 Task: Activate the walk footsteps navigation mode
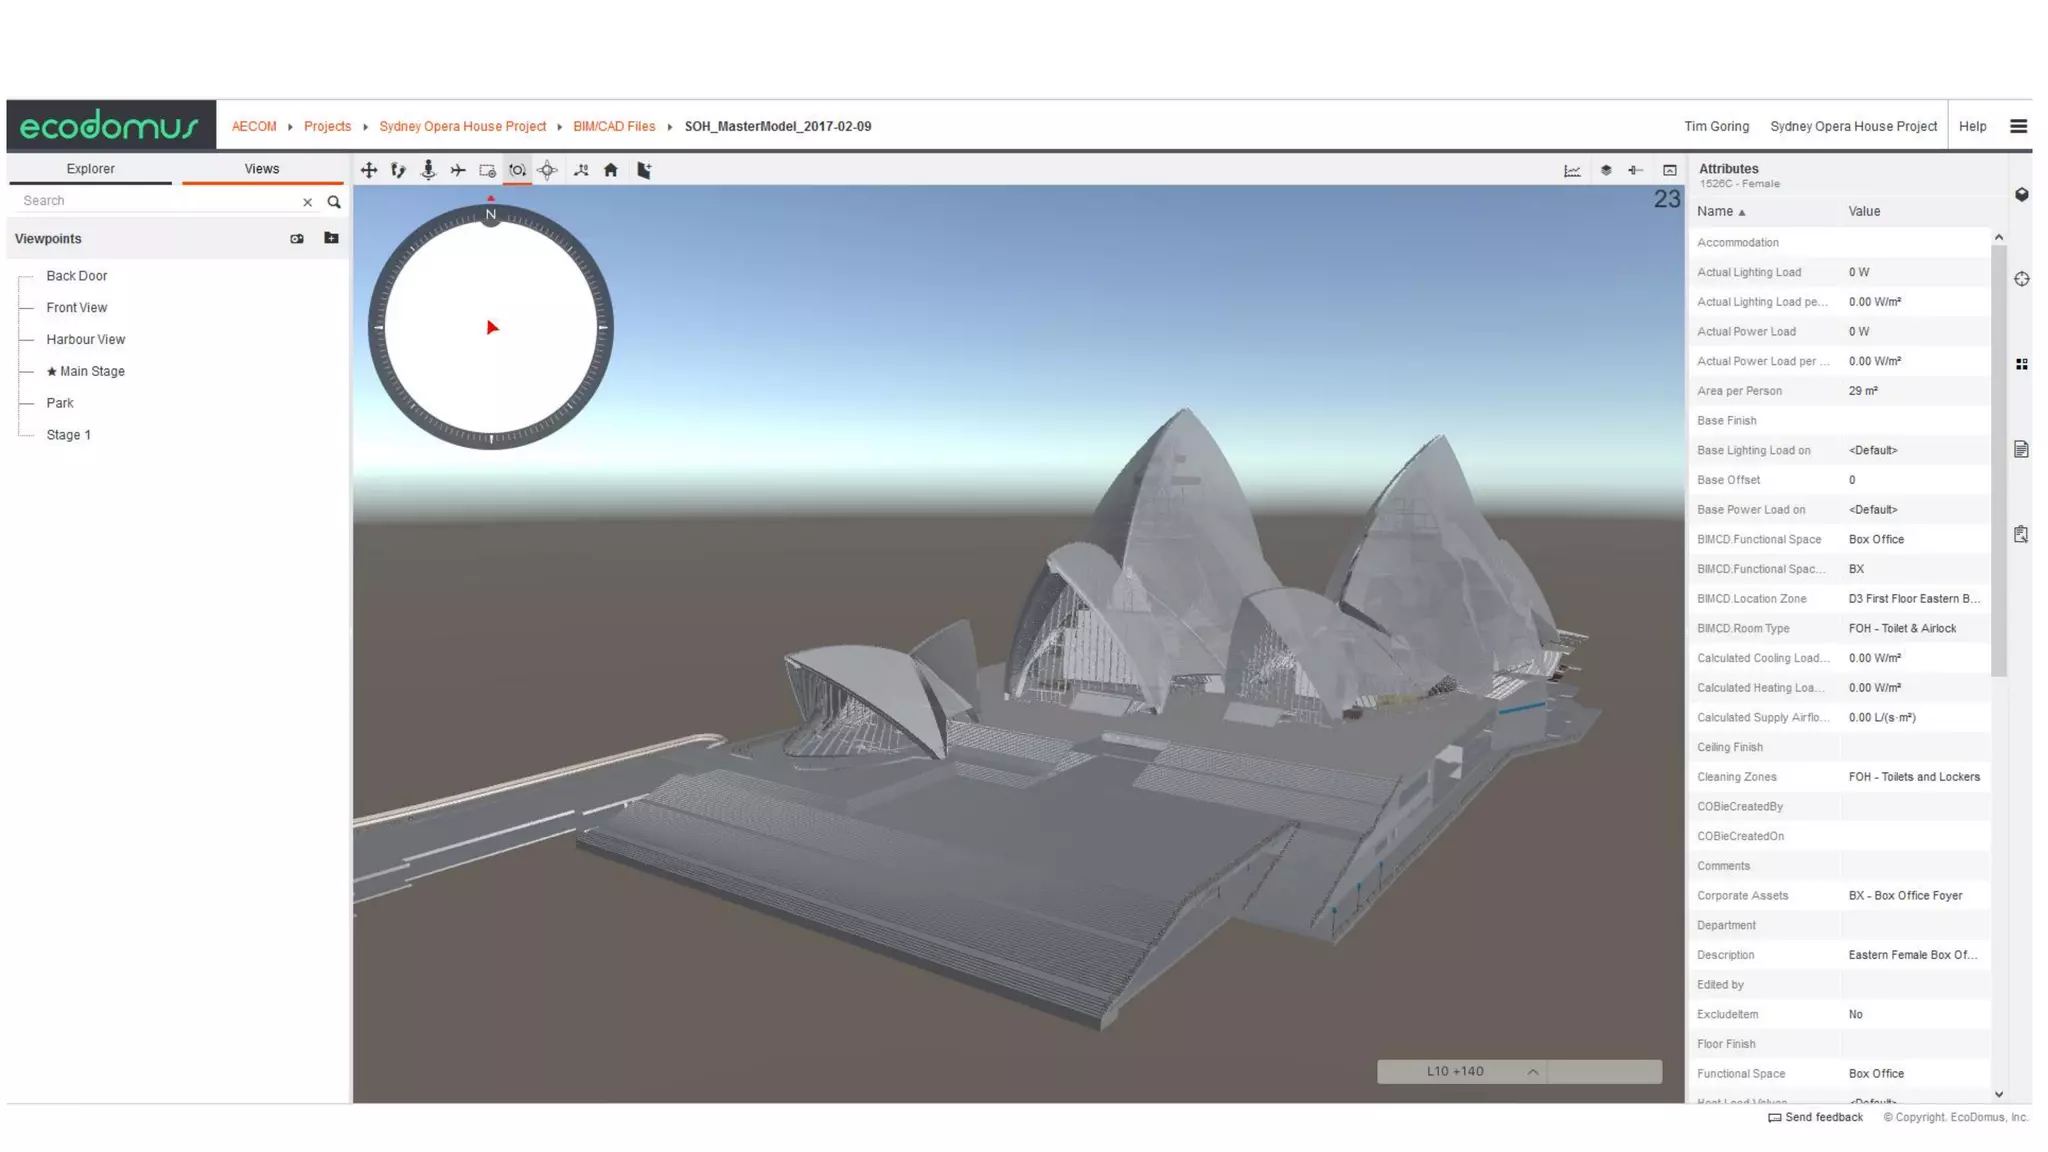398,170
